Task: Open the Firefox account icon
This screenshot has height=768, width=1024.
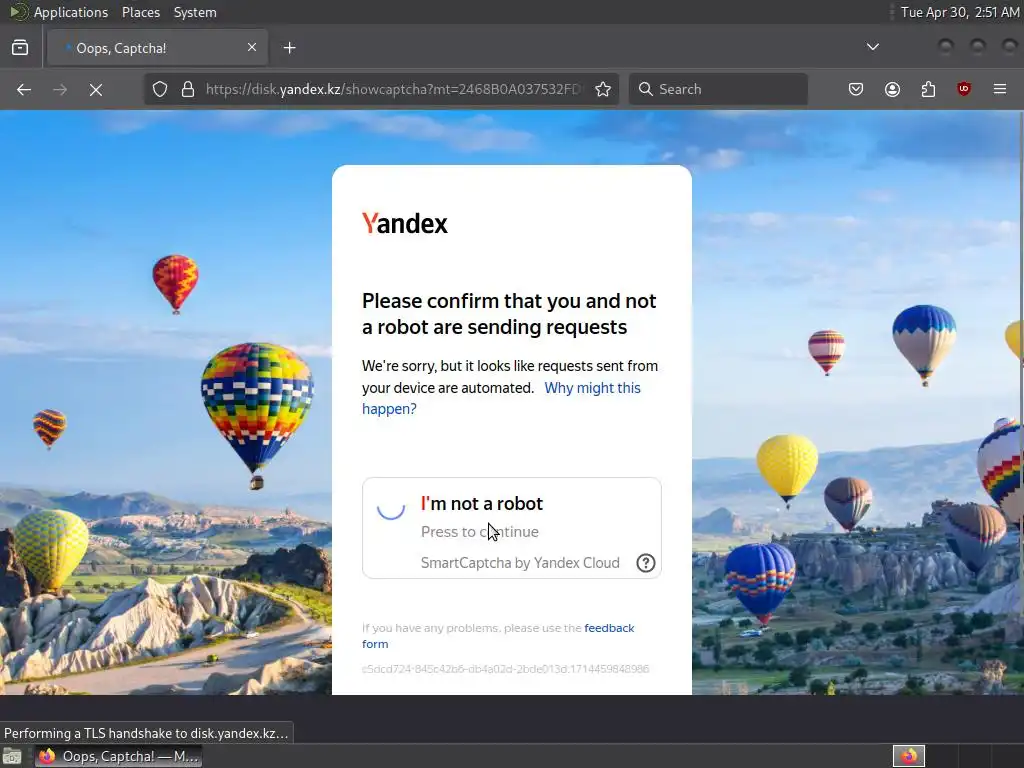Action: pos(892,89)
